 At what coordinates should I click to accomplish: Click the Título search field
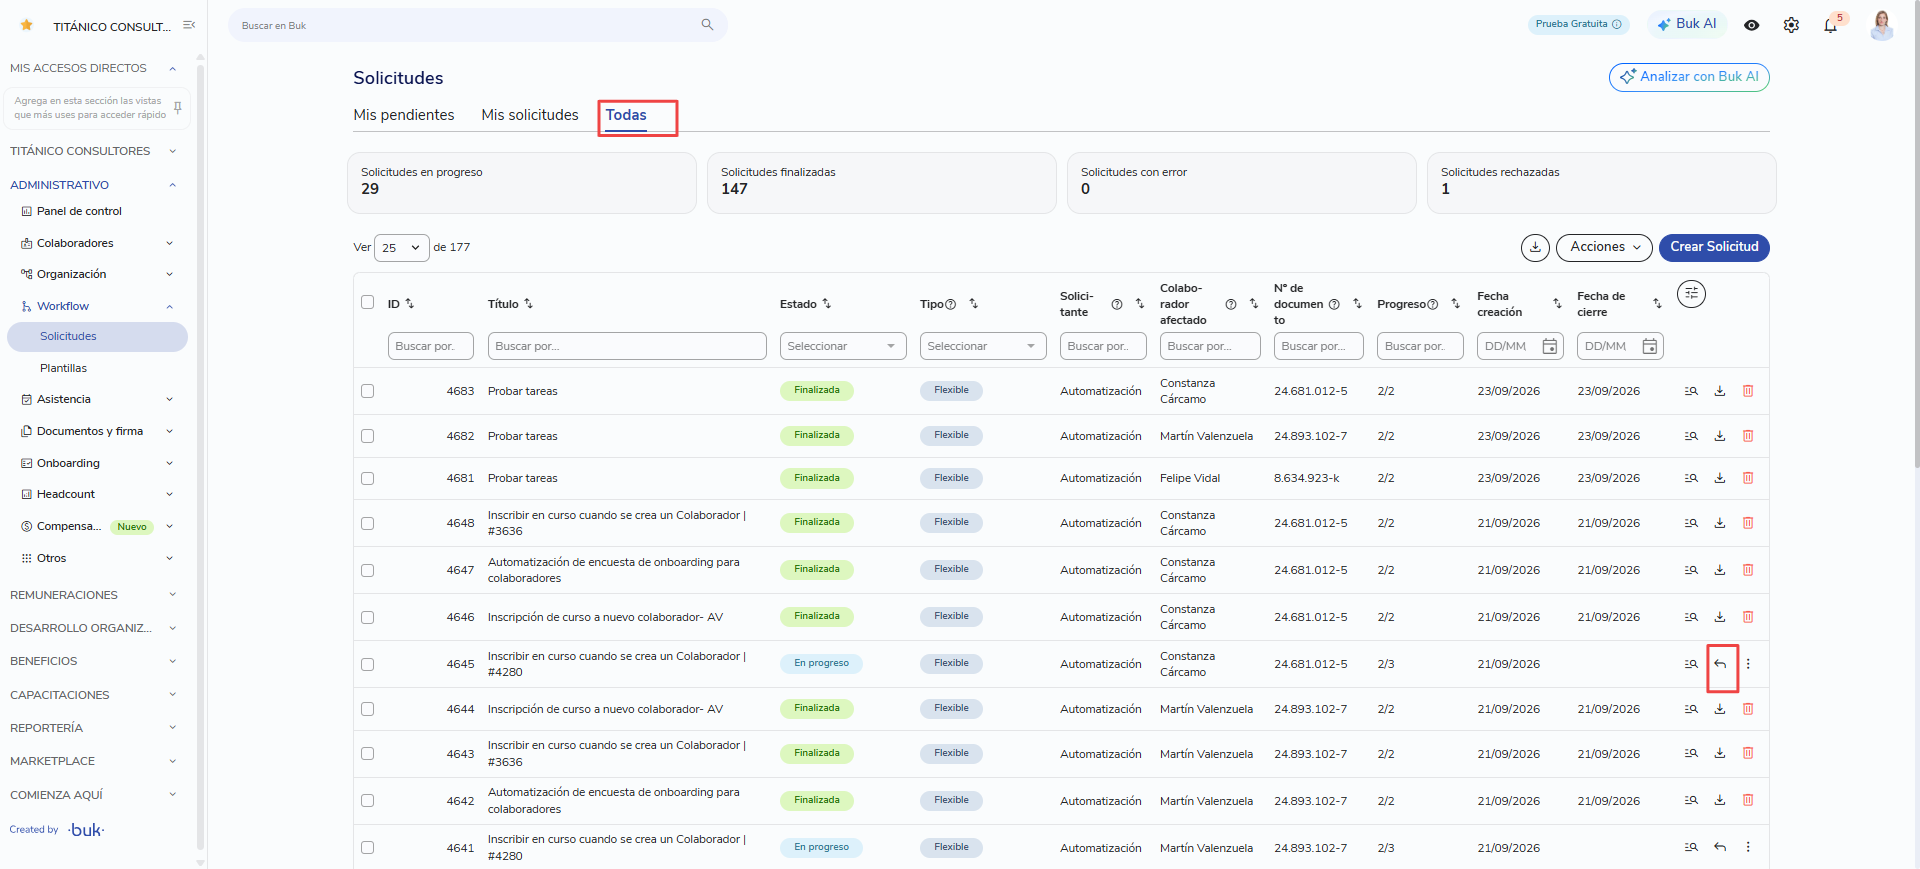pyautogui.click(x=627, y=346)
